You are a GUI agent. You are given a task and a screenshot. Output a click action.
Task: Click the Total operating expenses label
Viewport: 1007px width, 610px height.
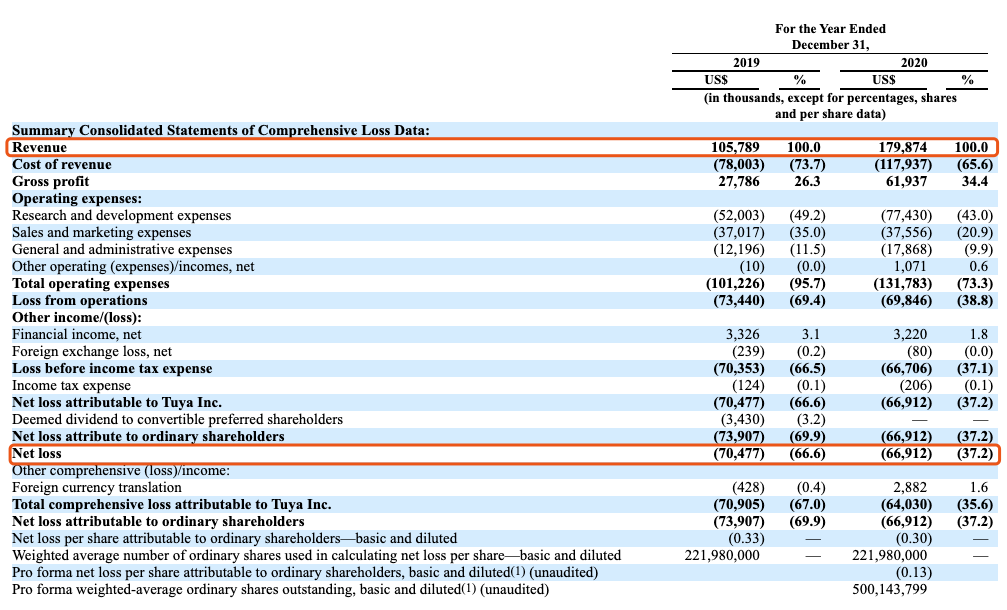click(x=91, y=283)
